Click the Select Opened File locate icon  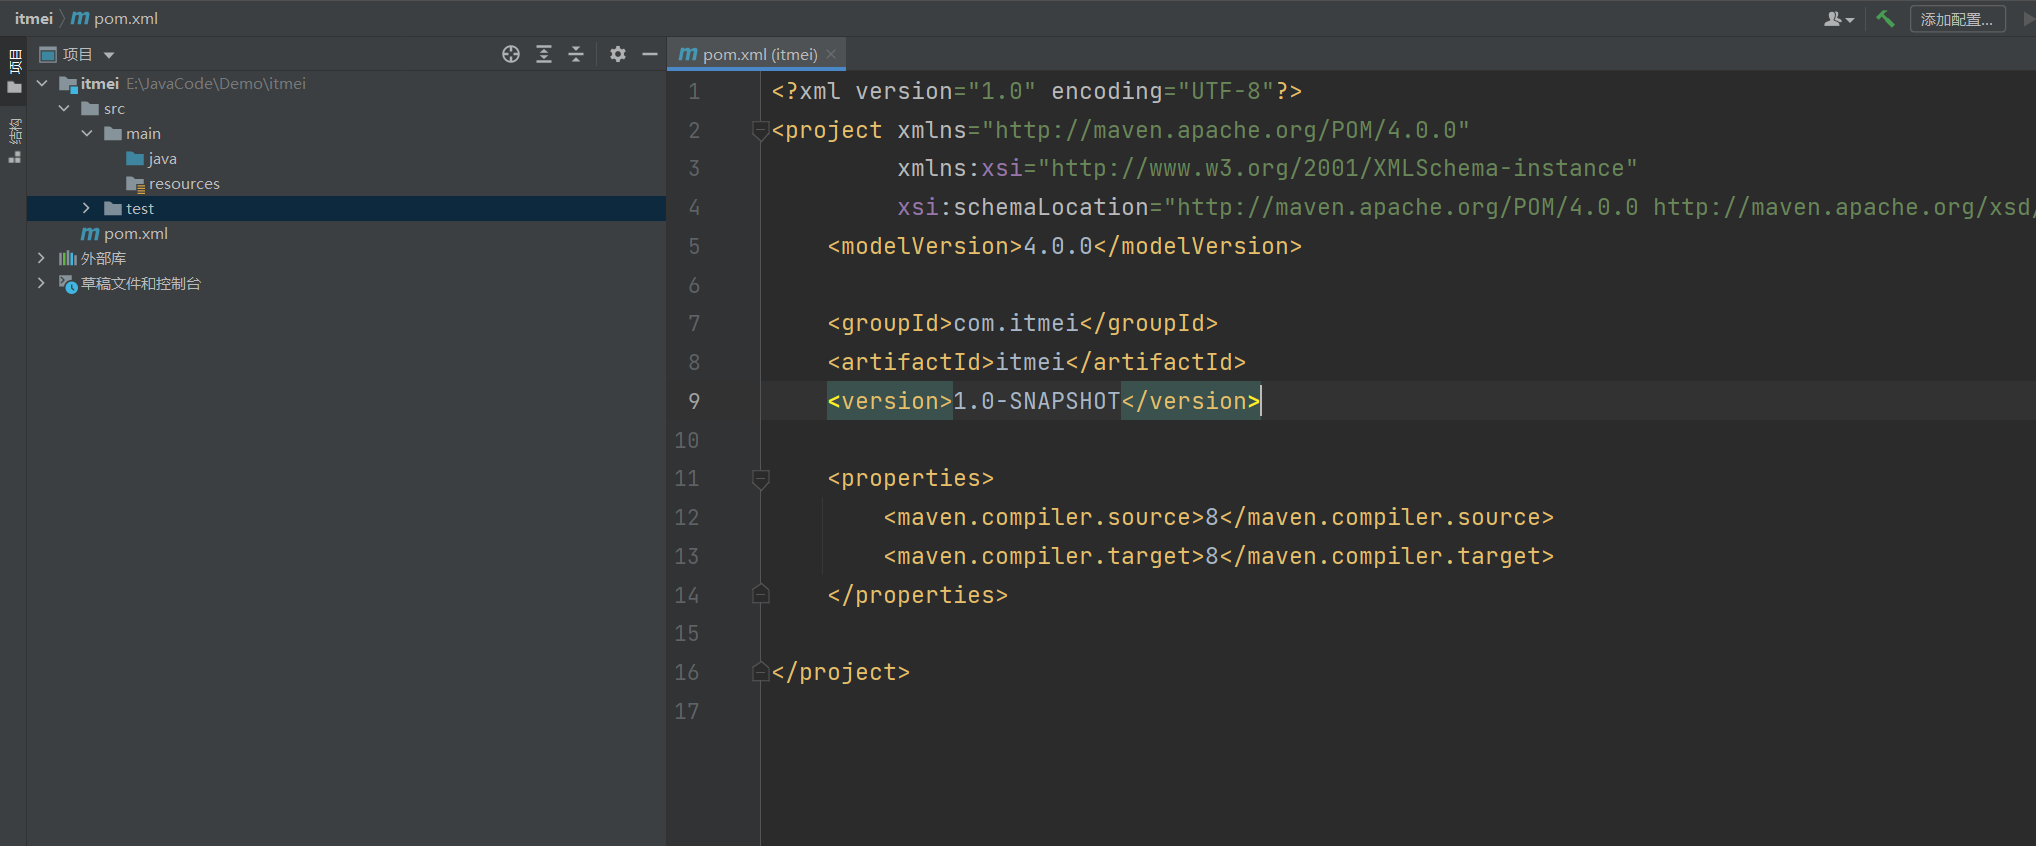coord(511,54)
